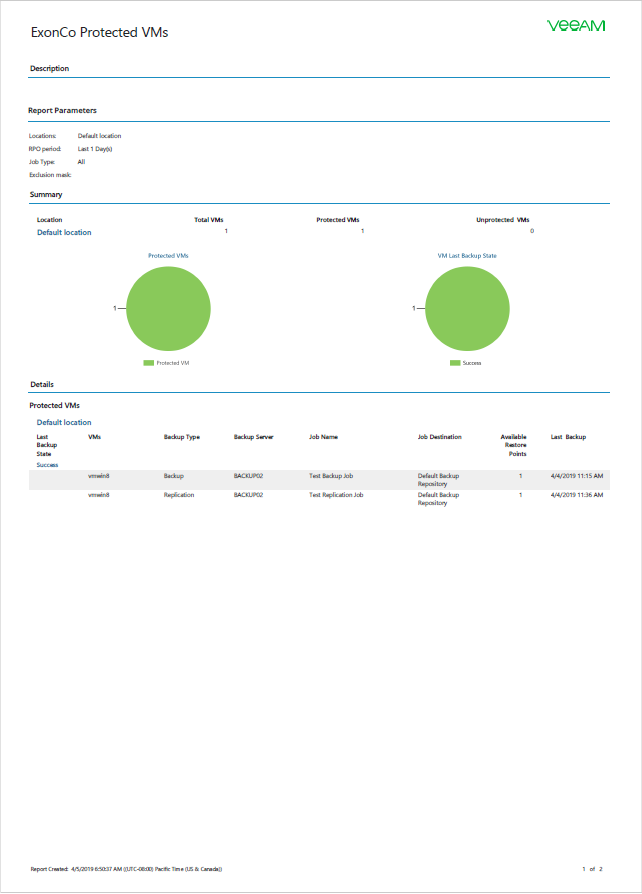Click the page number 1 of 2
The height and width of the screenshot is (894, 642).
(592, 869)
